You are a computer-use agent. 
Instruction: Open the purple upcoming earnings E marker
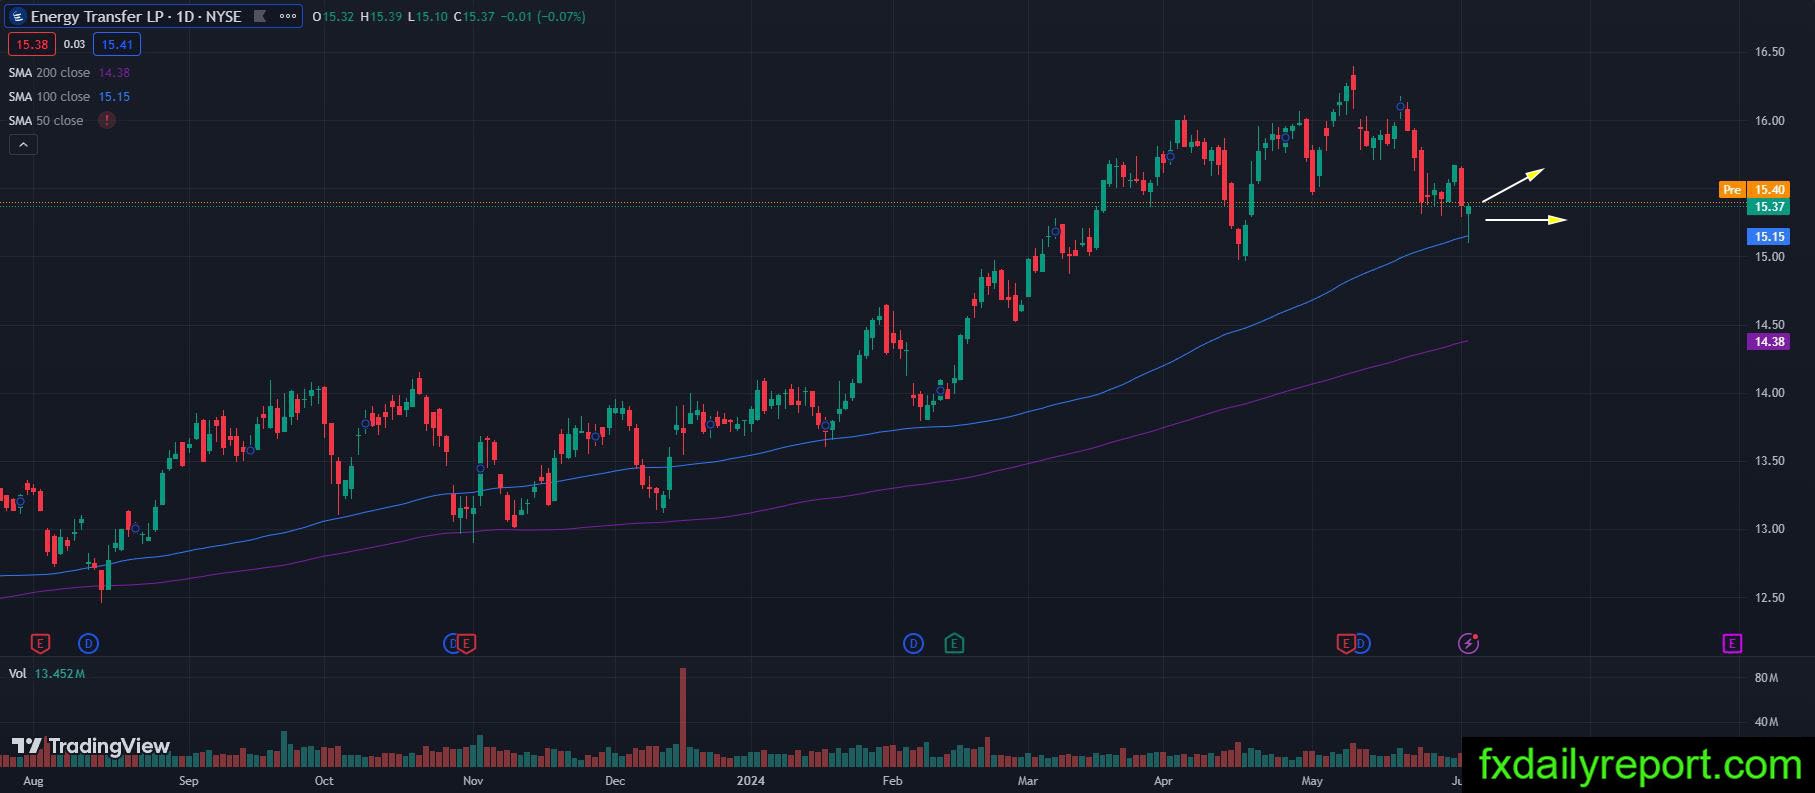[1732, 643]
